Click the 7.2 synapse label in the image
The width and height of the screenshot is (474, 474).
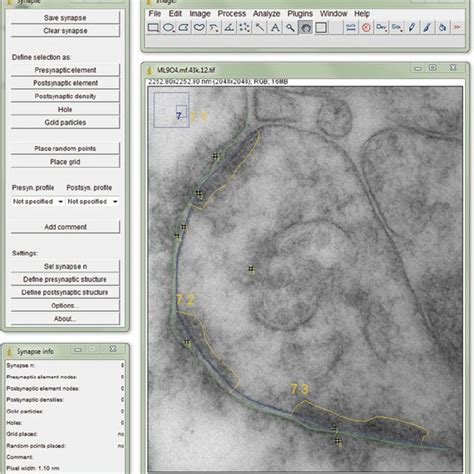pos(184,300)
